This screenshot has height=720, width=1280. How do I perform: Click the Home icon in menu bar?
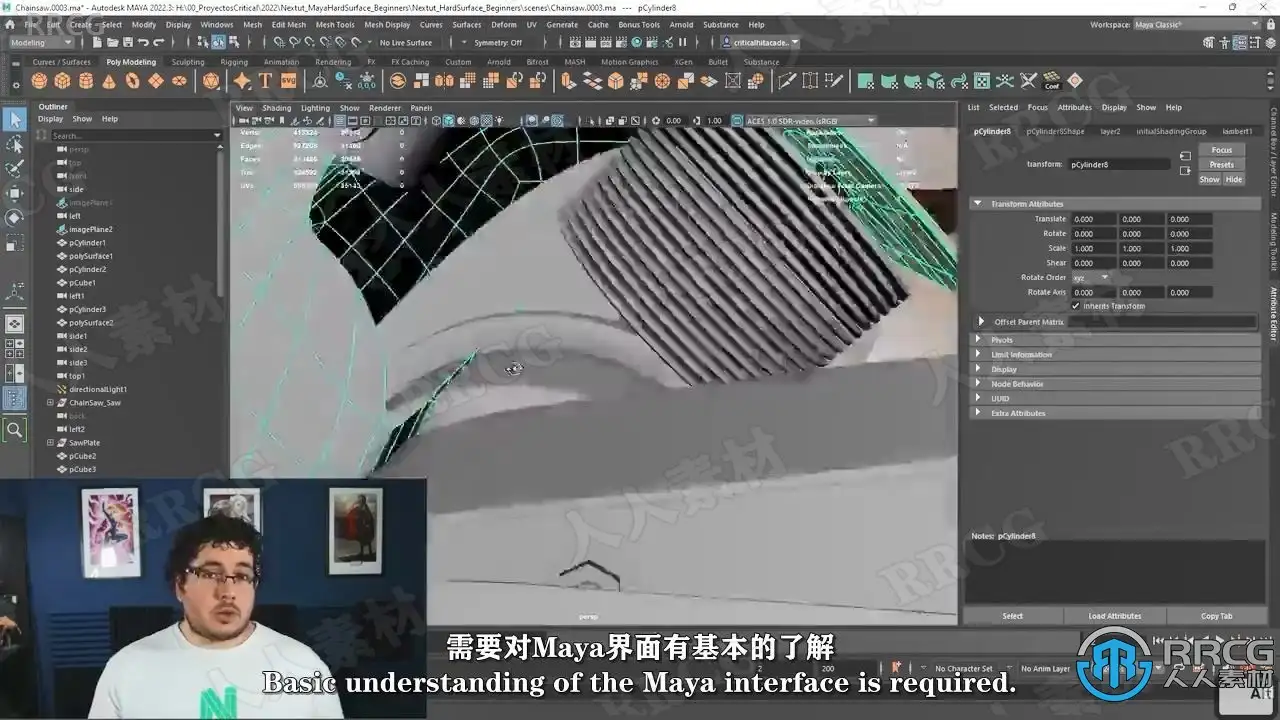pyautogui.click(x=9, y=24)
